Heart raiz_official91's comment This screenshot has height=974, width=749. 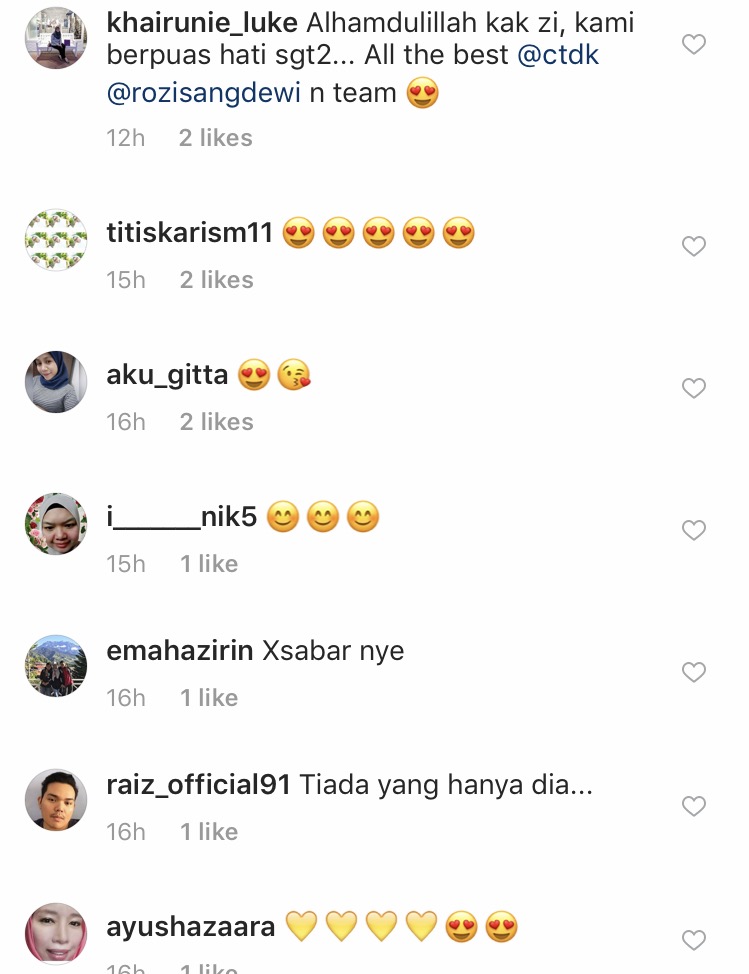tap(694, 806)
